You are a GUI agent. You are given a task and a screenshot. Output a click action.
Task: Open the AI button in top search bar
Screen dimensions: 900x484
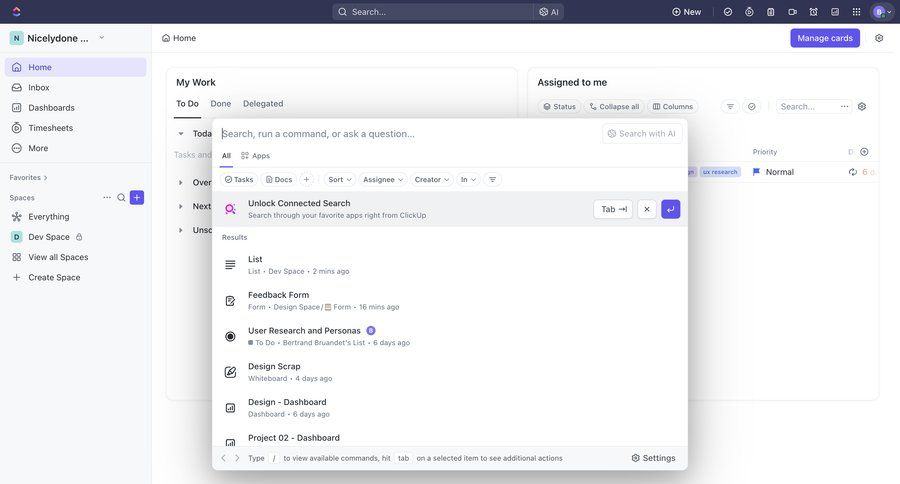pyautogui.click(x=549, y=11)
